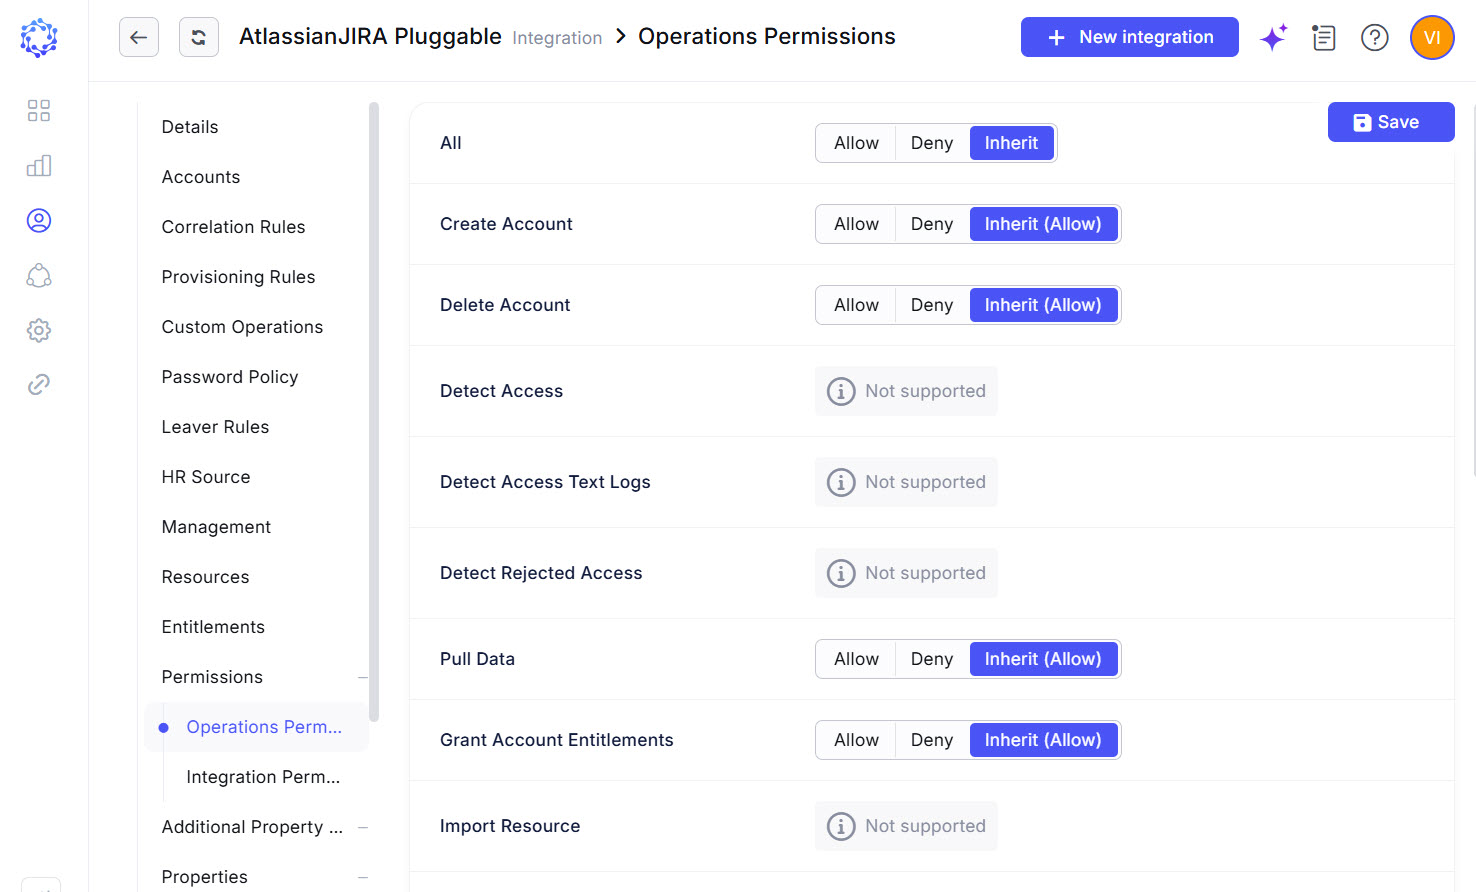Click the app logo in the sidebar
This screenshot has height=892, width=1476.
coord(39,38)
